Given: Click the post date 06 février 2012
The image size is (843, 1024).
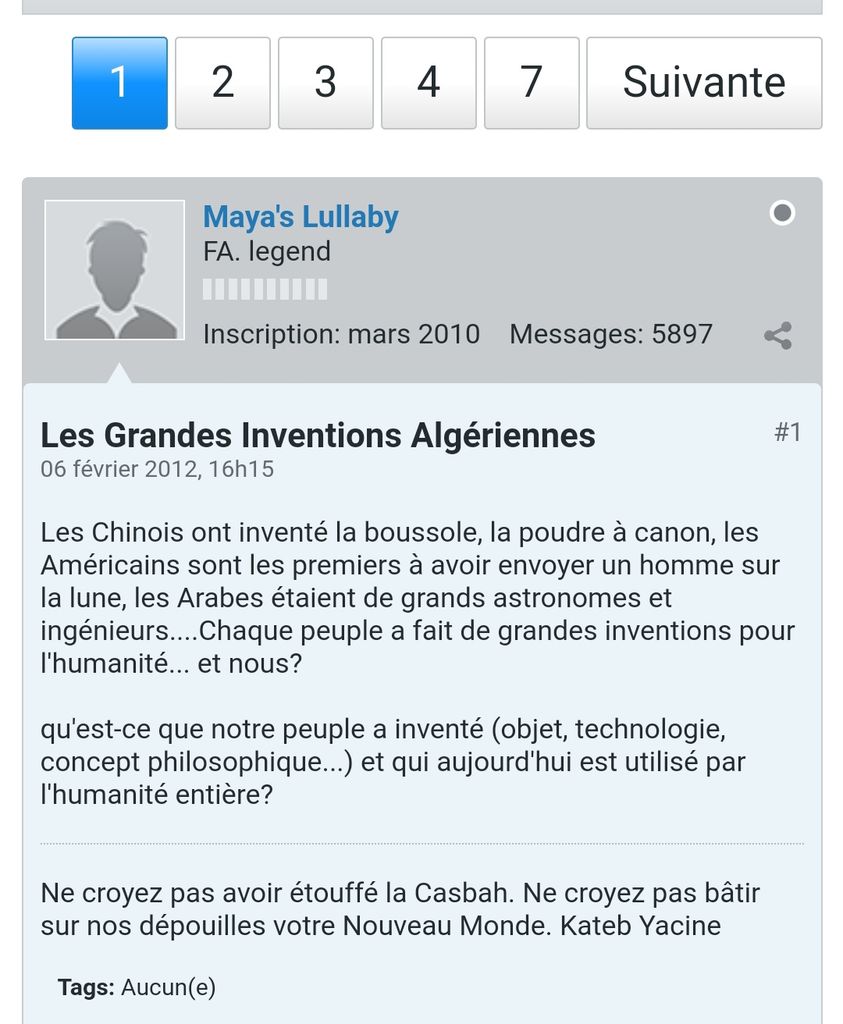Looking at the screenshot, I should pyautogui.click(x=157, y=469).
